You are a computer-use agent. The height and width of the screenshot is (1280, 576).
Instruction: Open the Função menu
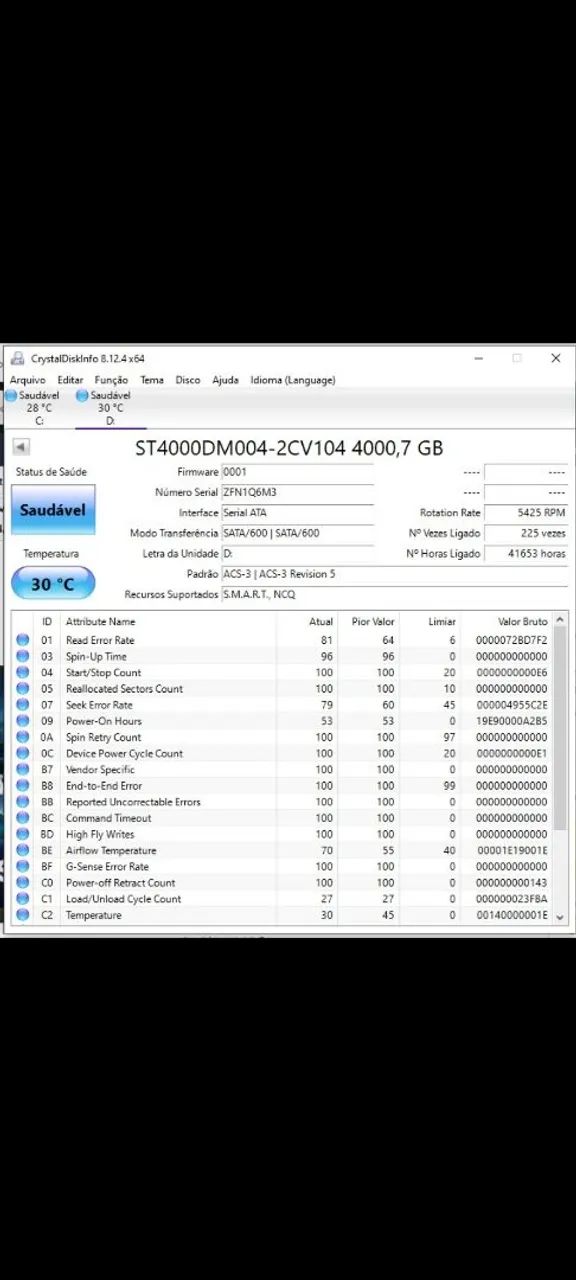point(111,380)
